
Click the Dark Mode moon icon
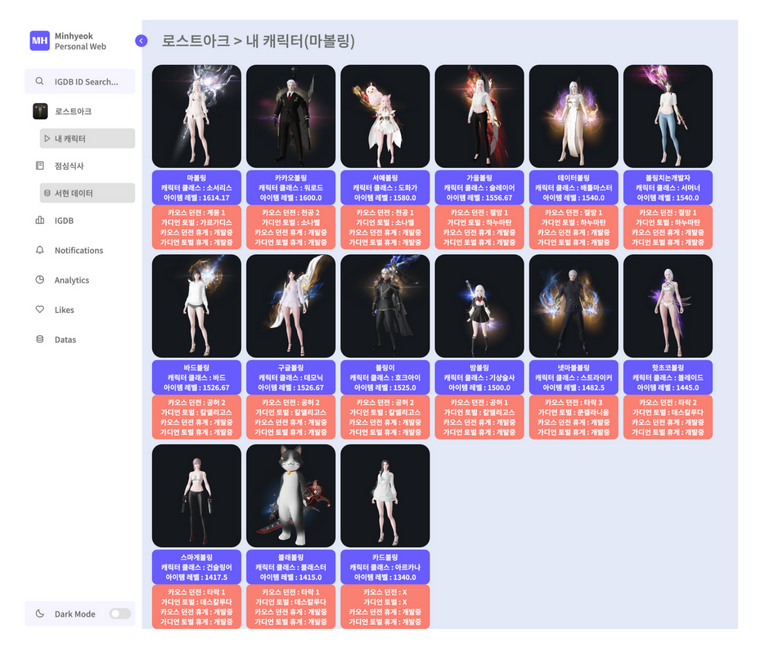40,614
